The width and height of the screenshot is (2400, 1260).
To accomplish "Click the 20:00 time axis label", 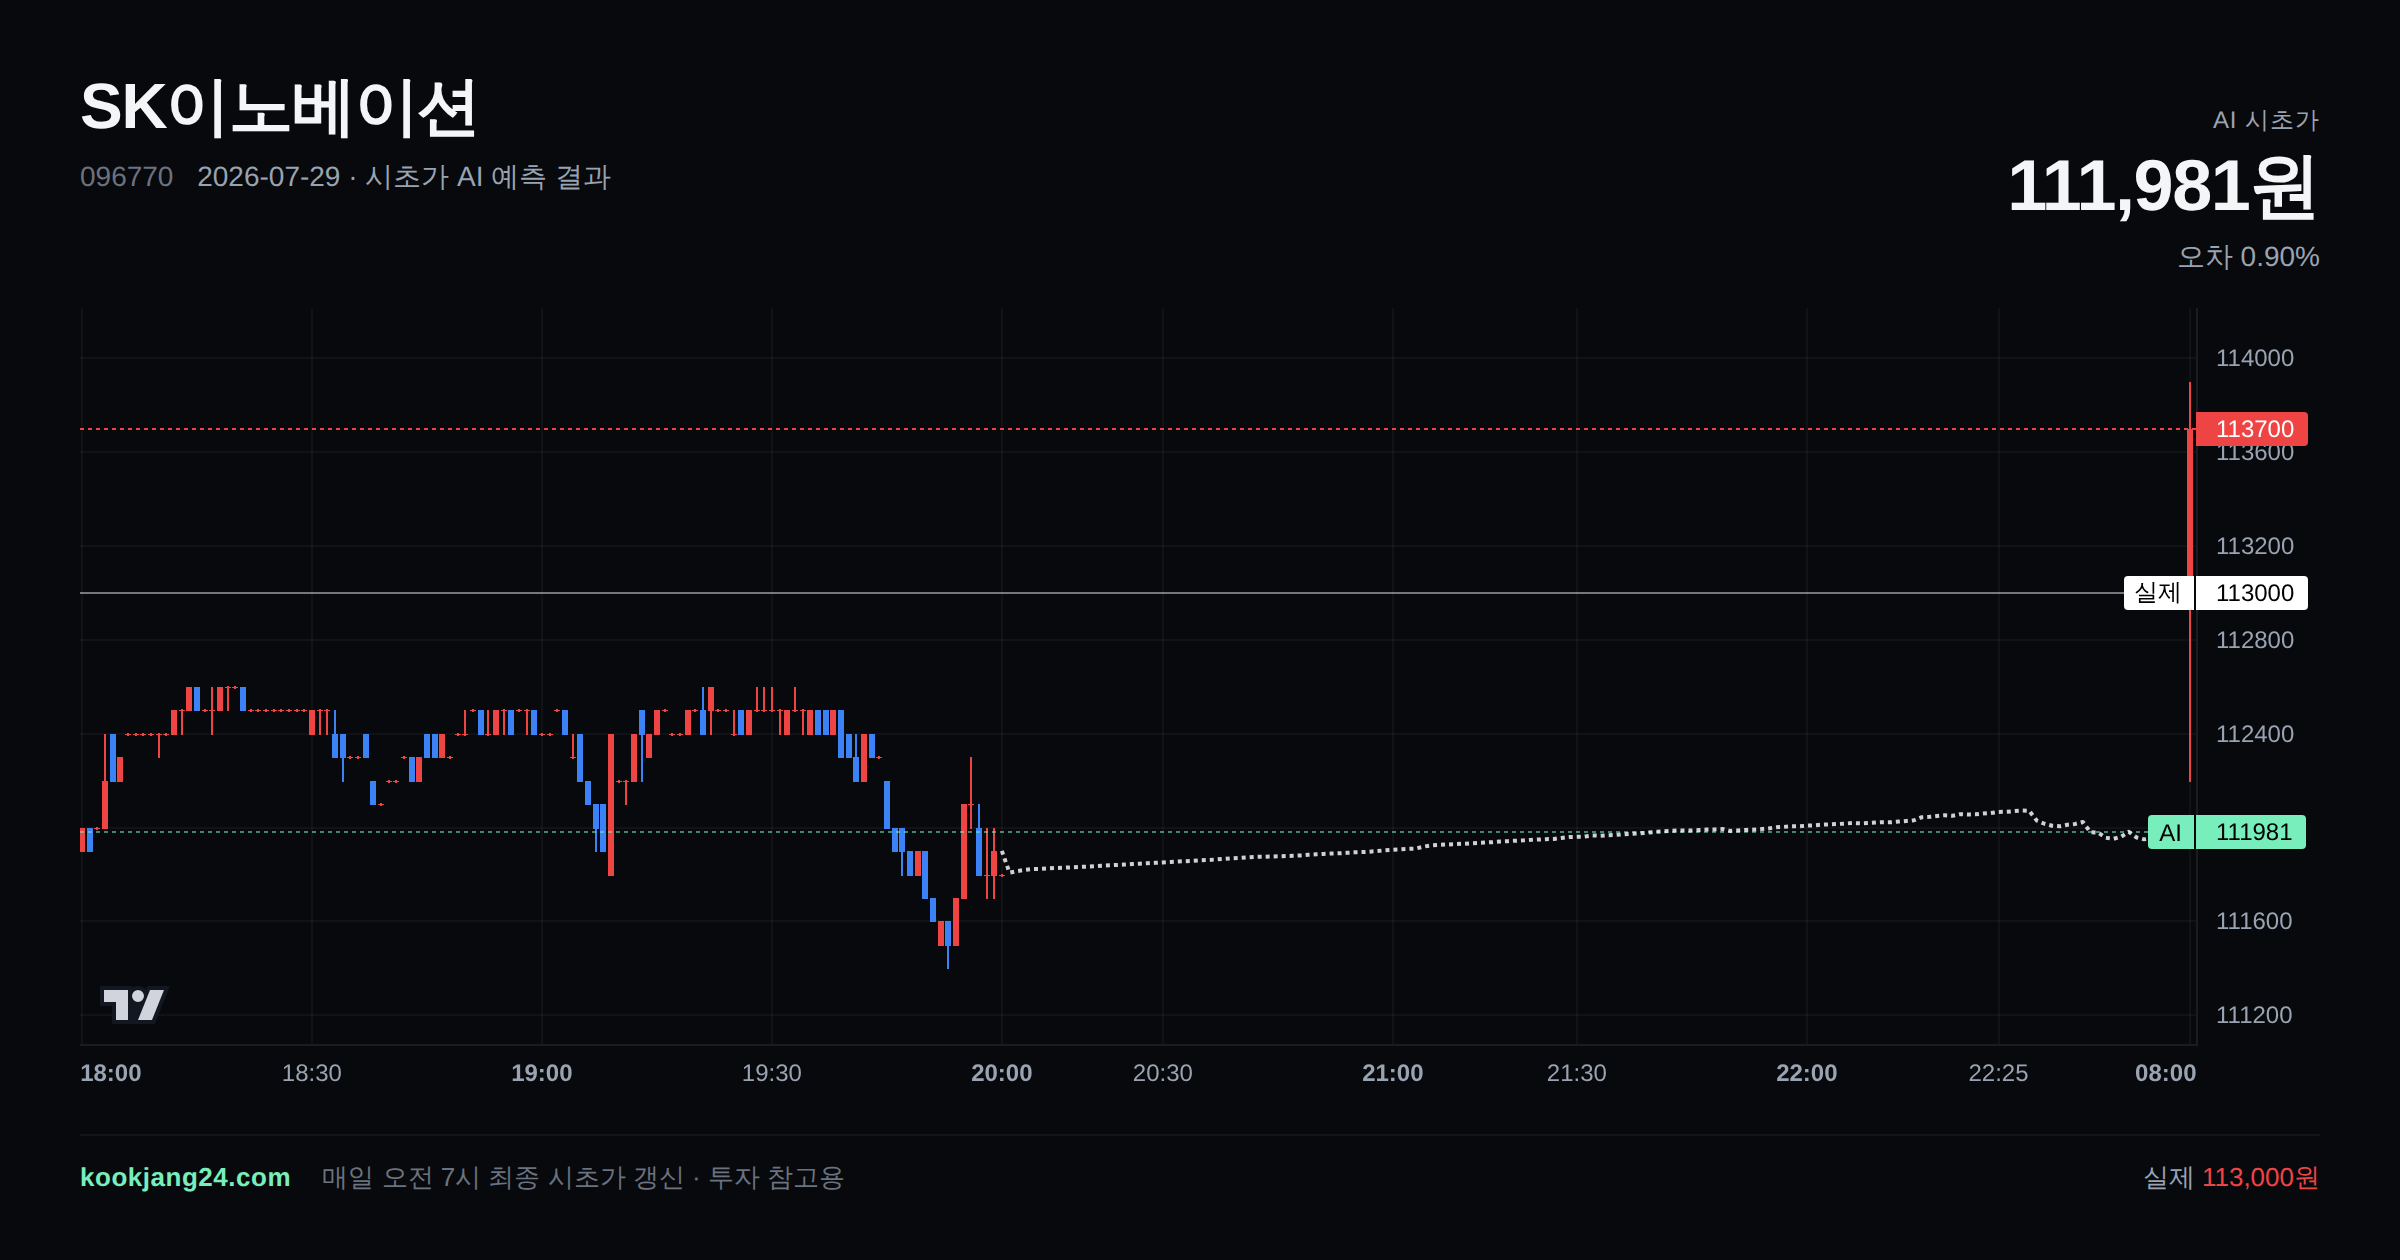I will (x=1002, y=1073).
